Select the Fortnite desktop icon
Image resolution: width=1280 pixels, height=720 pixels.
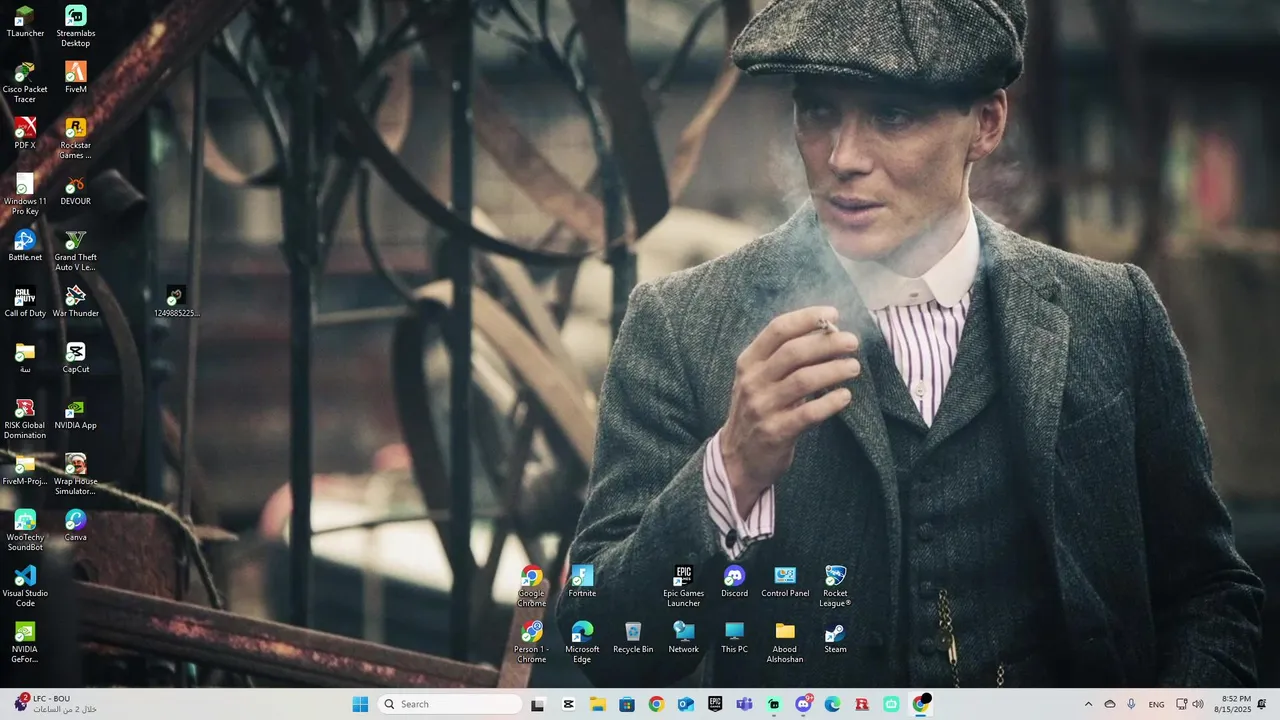point(582,582)
